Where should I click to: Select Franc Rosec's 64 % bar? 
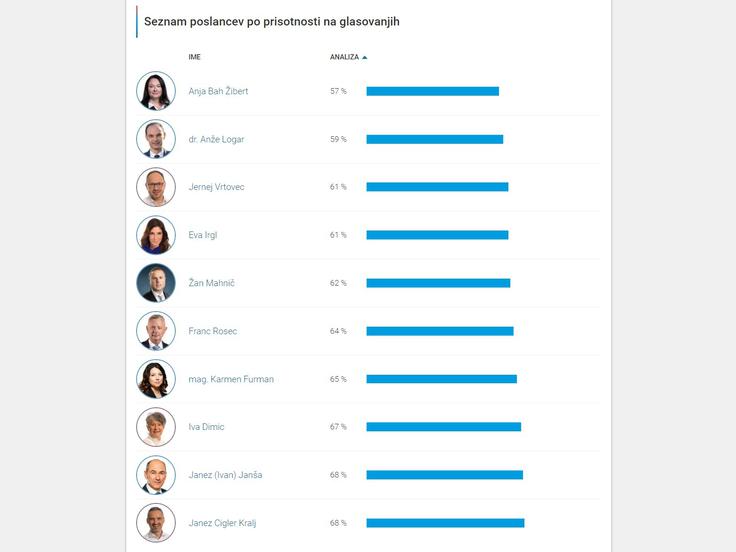tap(440, 331)
